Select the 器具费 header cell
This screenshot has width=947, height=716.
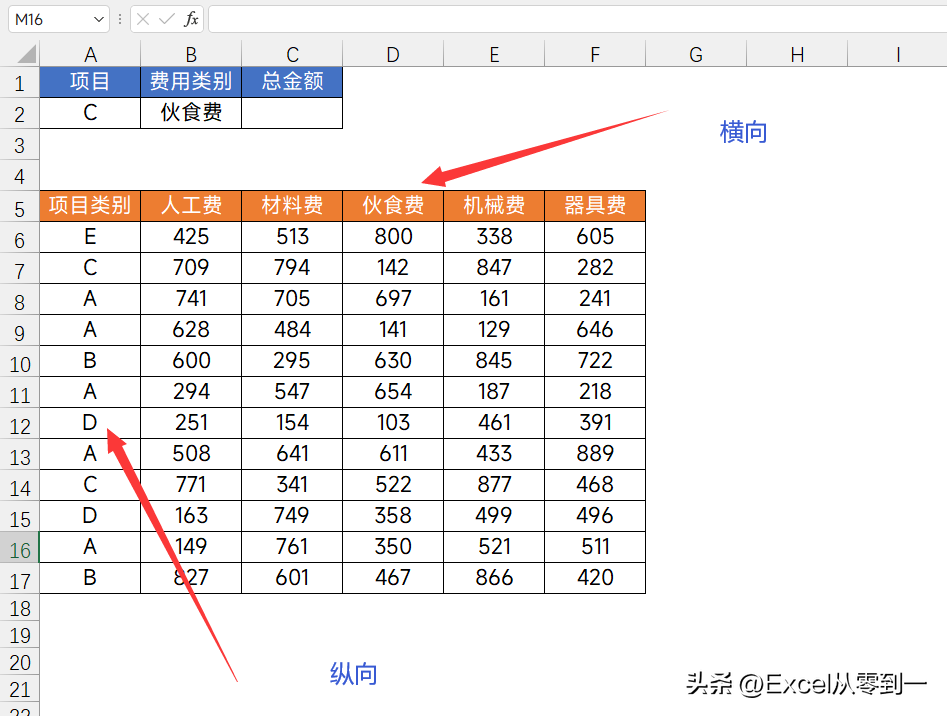[x=595, y=206]
